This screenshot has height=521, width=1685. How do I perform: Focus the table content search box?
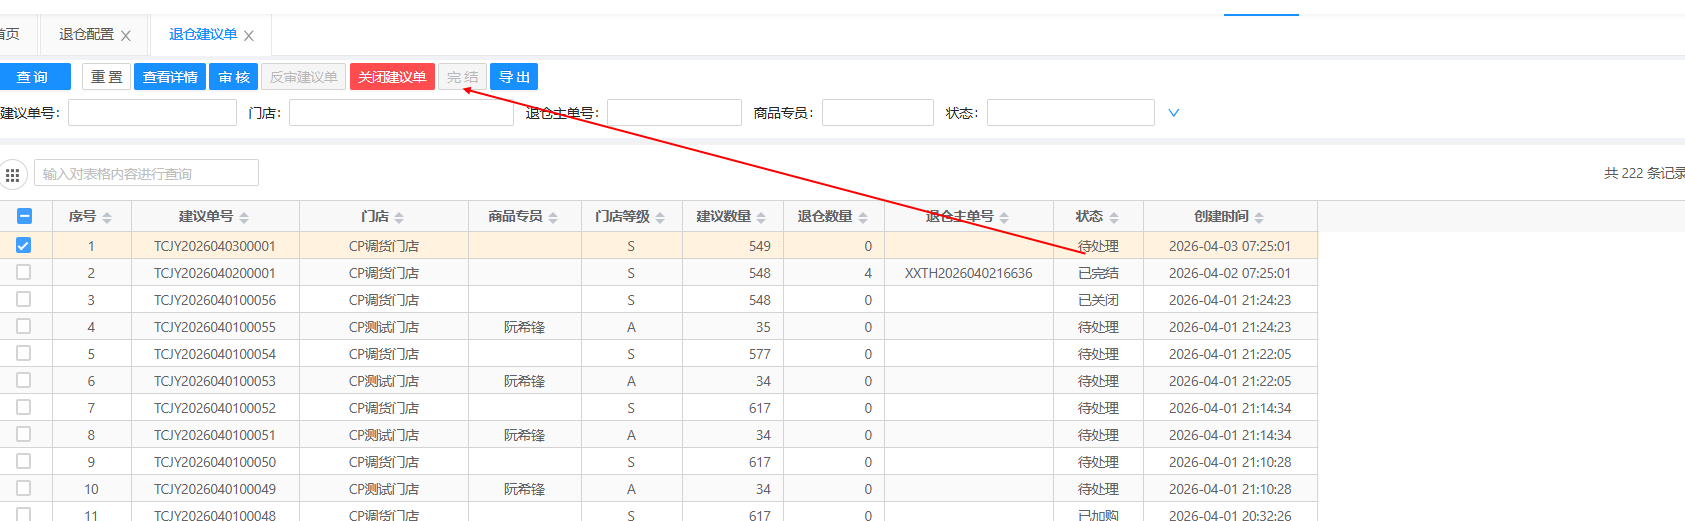(x=146, y=173)
